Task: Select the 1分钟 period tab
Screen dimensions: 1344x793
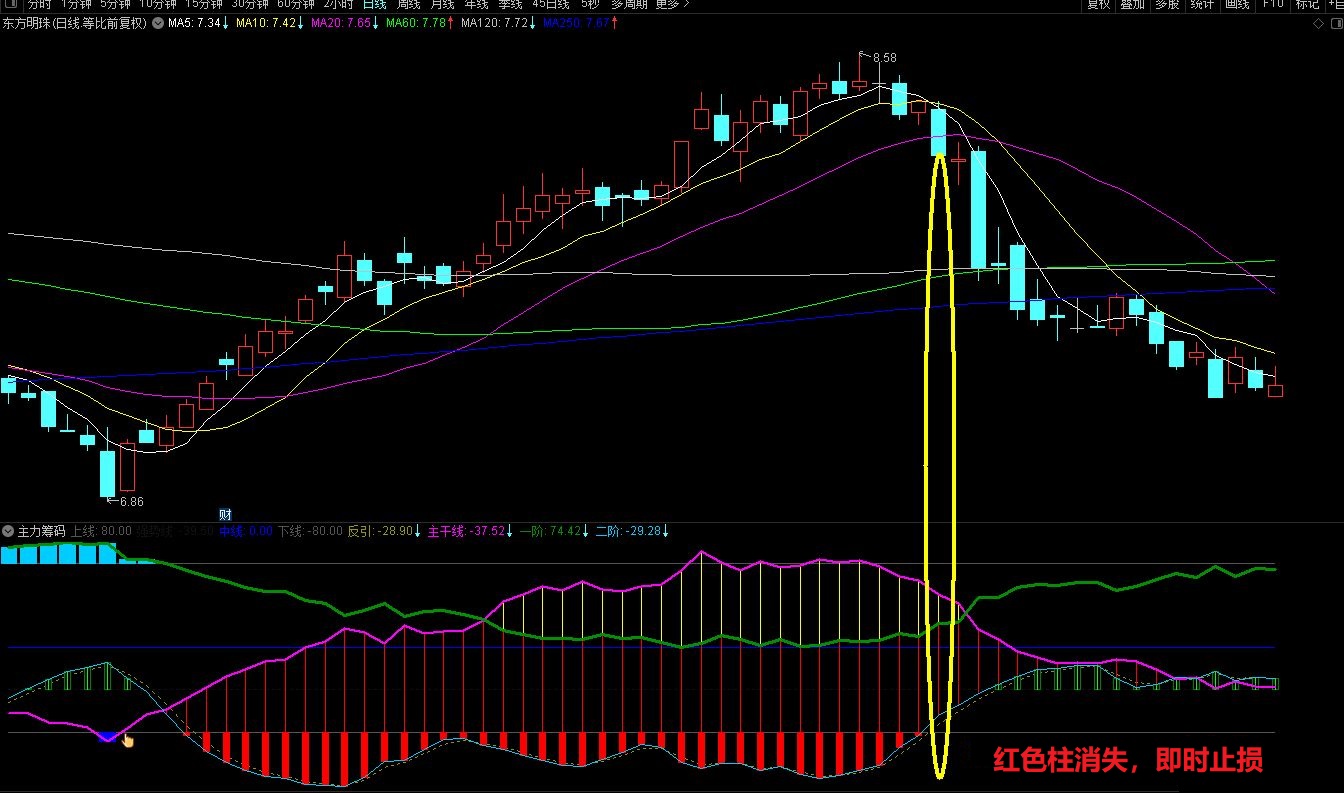Action: 76,4
